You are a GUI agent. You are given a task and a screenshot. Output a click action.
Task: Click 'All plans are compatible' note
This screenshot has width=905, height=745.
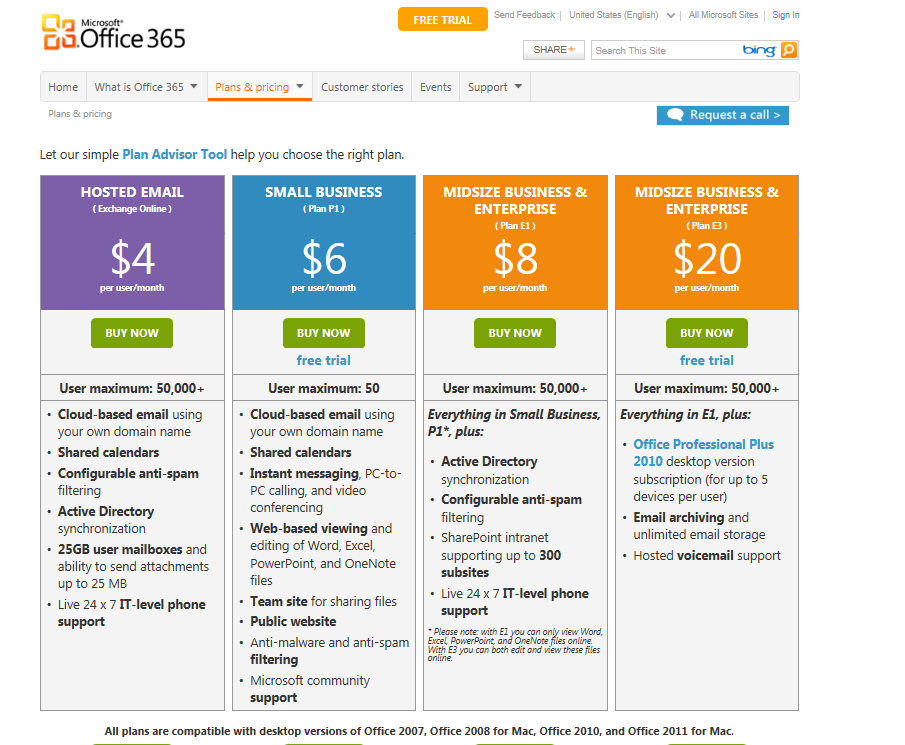click(419, 731)
